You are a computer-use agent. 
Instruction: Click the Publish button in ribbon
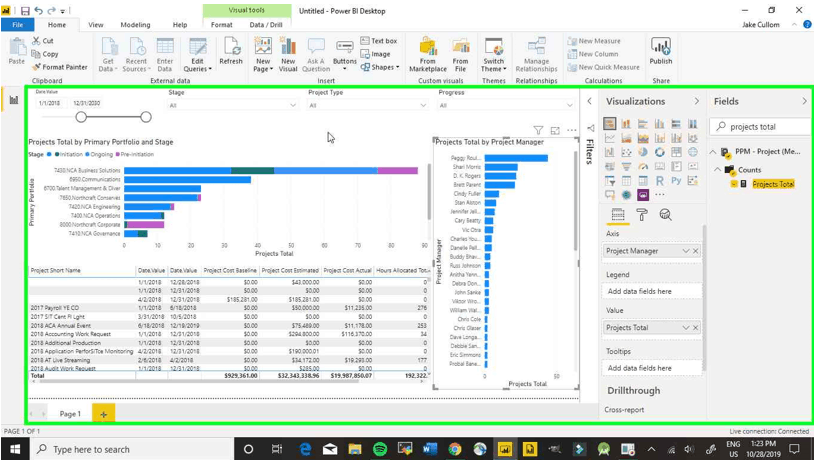tap(660, 51)
